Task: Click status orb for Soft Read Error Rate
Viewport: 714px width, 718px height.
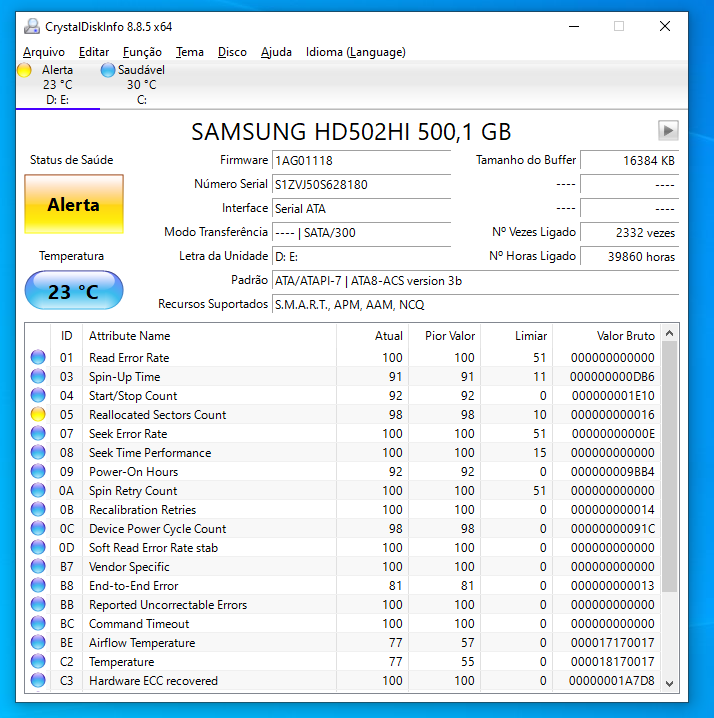Action: tap(38, 547)
